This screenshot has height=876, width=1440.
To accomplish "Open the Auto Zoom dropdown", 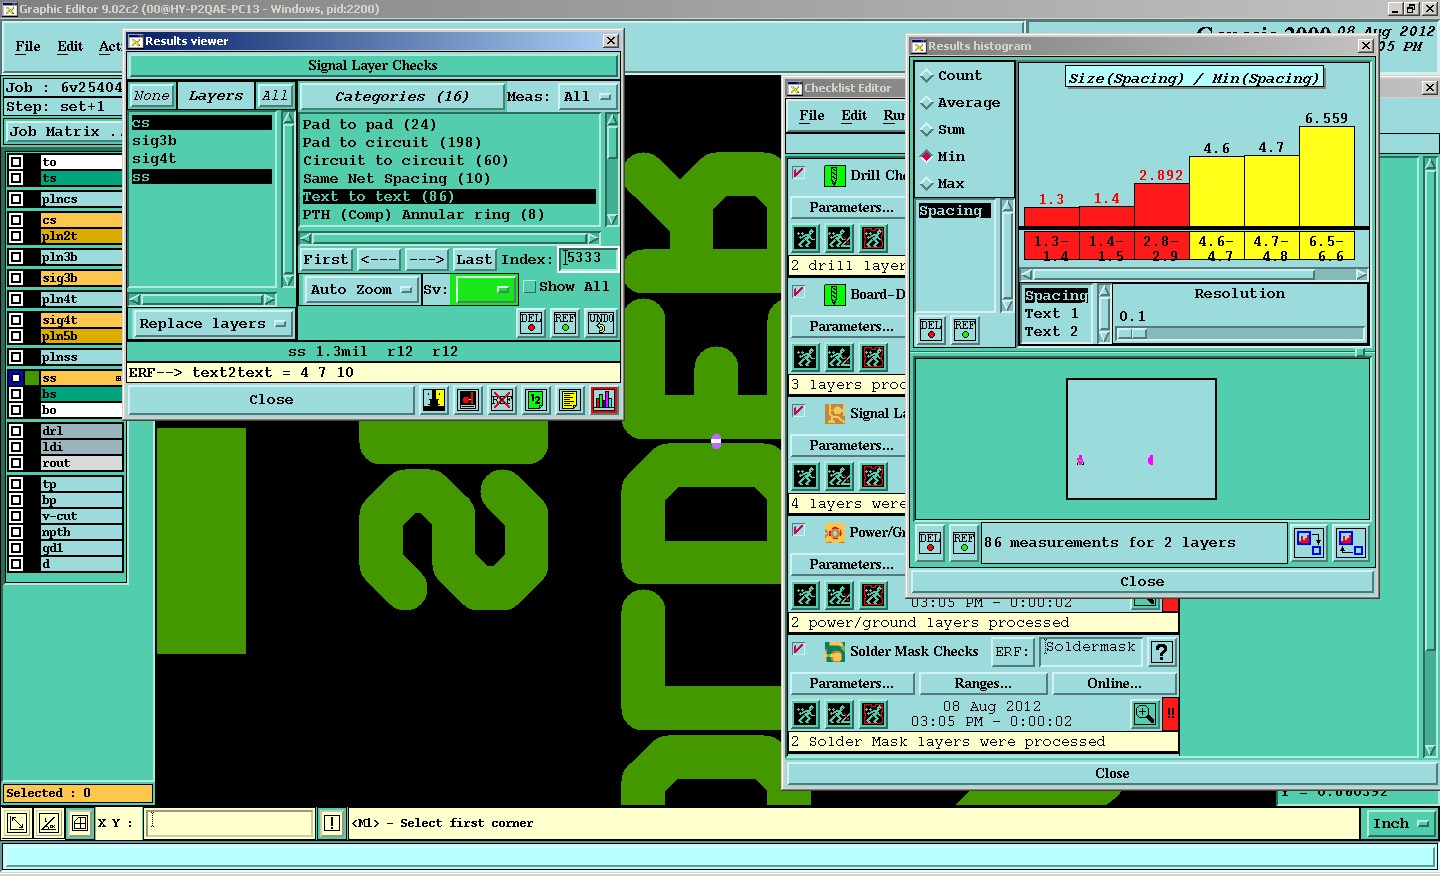I will click(361, 290).
